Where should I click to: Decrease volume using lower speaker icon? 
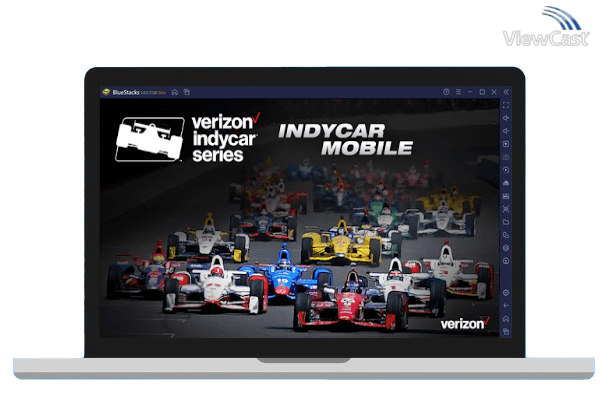(x=506, y=131)
